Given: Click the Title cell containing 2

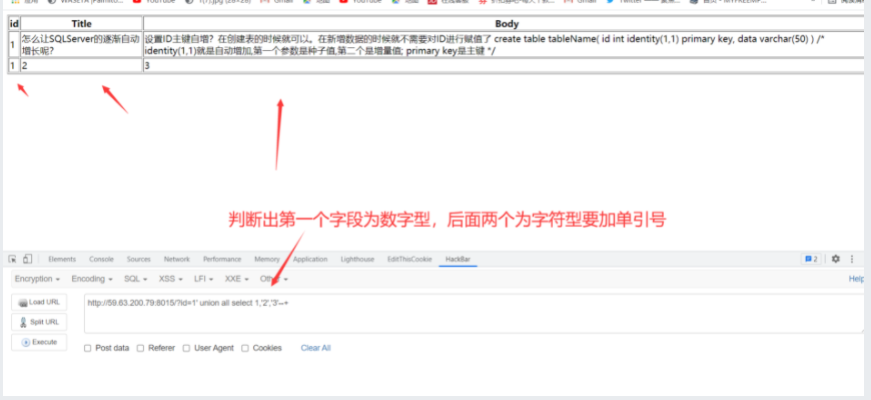Looking at the screenshot, I should pos(82,66).
